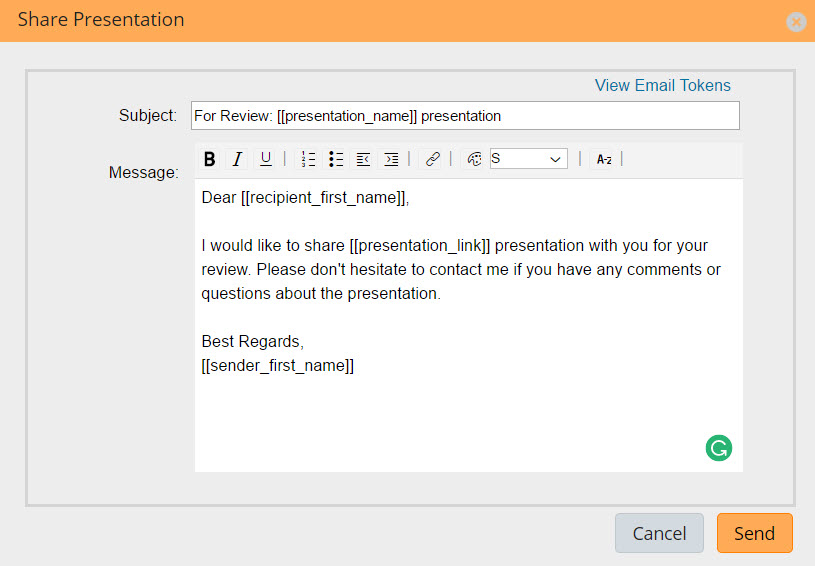
Task: Click into the Subject input field
Action: coord(465,115)
